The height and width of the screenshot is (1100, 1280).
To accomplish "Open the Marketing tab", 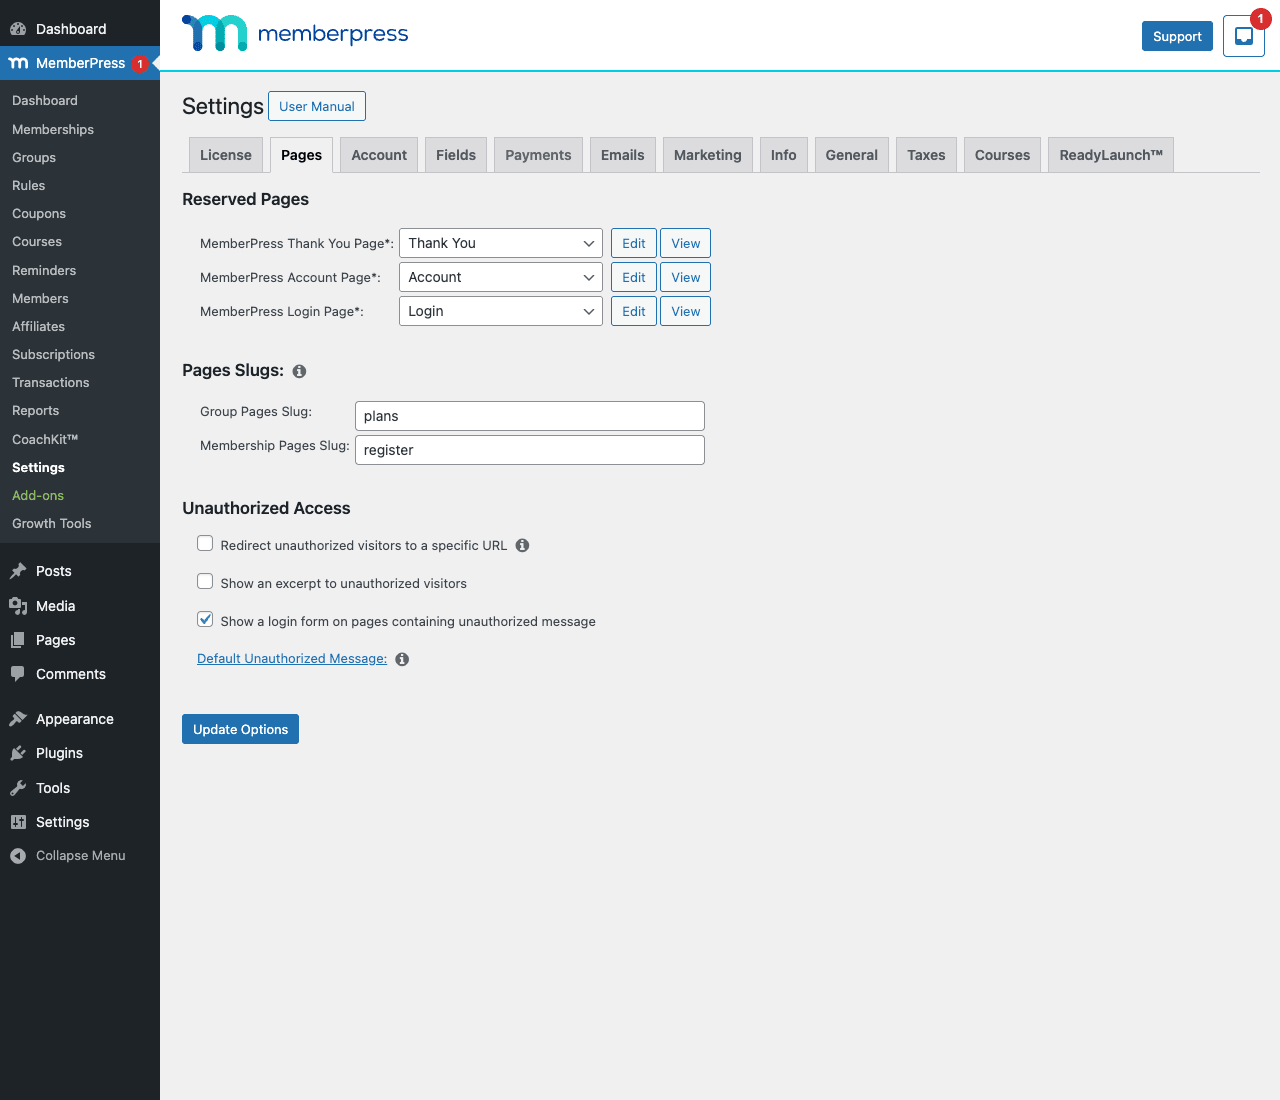I will (708, 155).
